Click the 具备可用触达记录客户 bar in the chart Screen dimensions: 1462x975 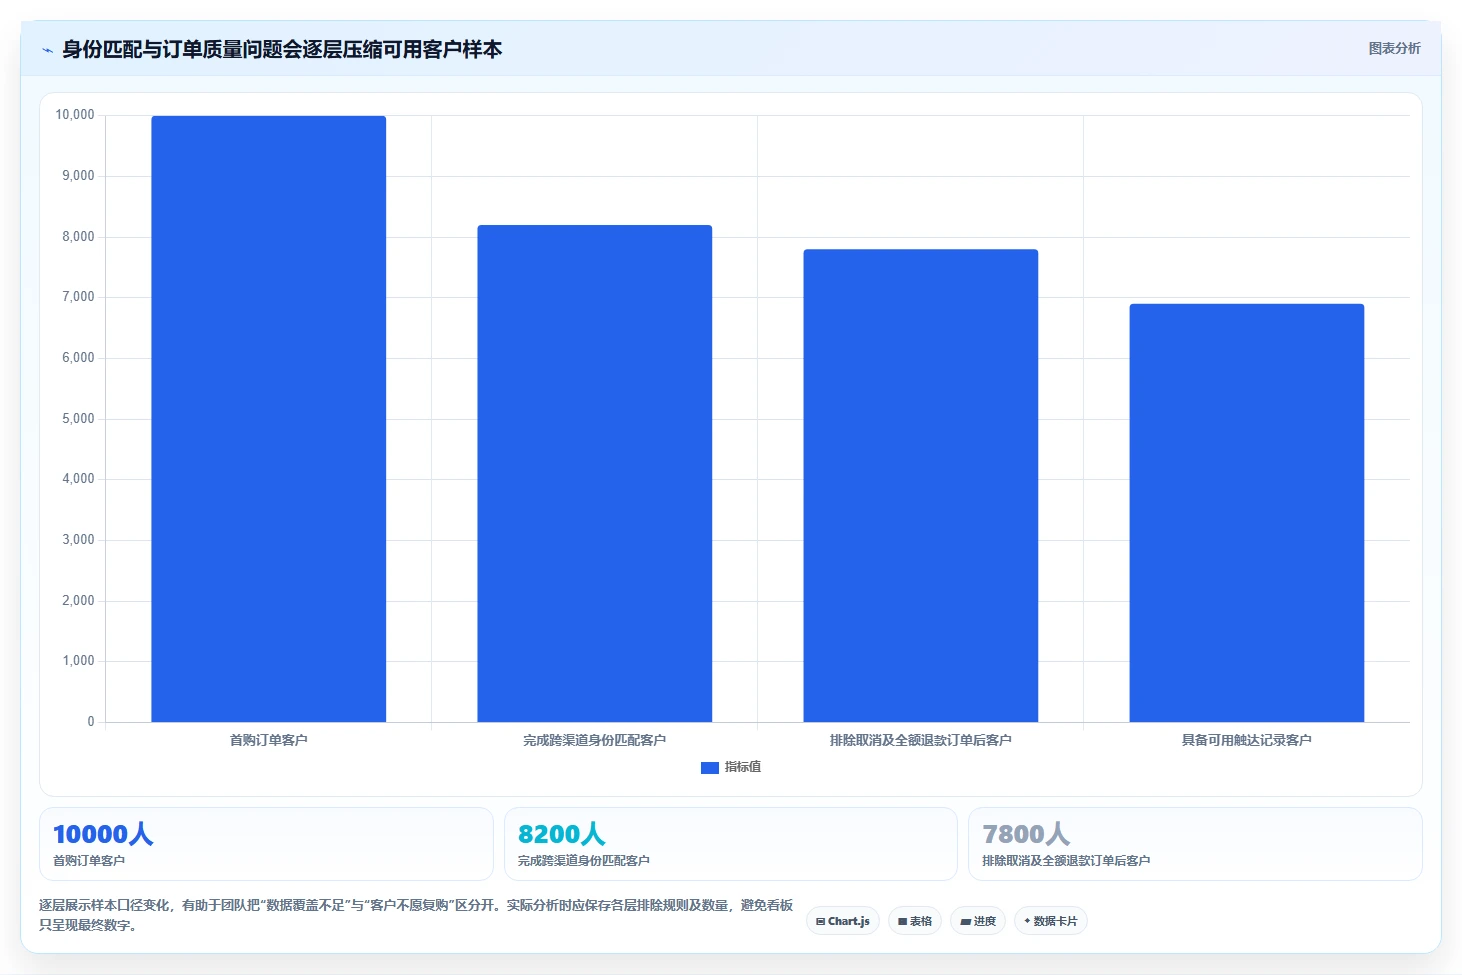pos(1246,513)
